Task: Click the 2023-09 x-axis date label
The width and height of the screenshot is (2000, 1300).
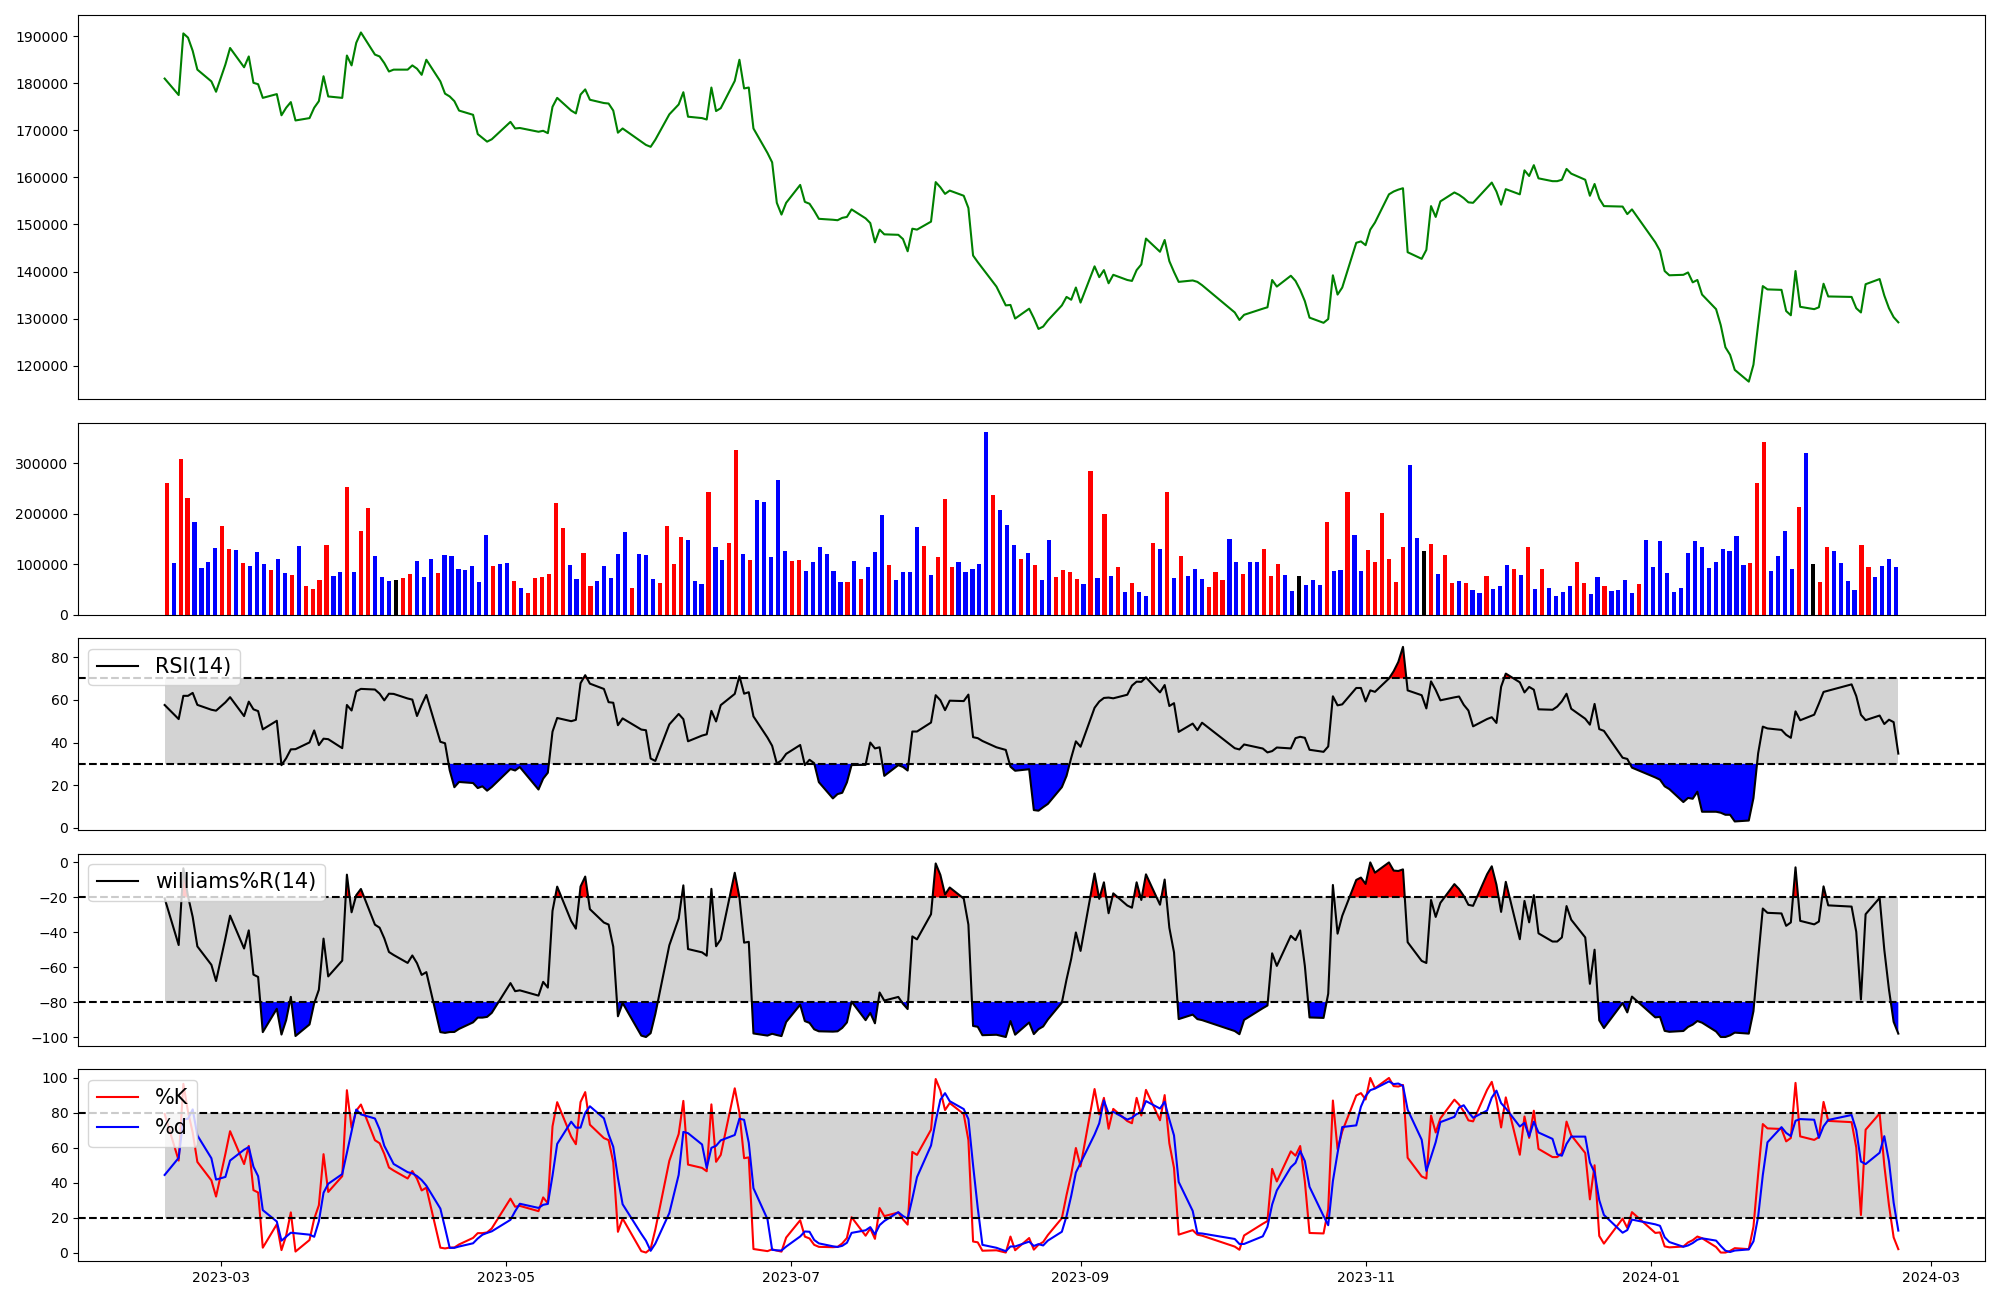Action: (1080, 1277)
